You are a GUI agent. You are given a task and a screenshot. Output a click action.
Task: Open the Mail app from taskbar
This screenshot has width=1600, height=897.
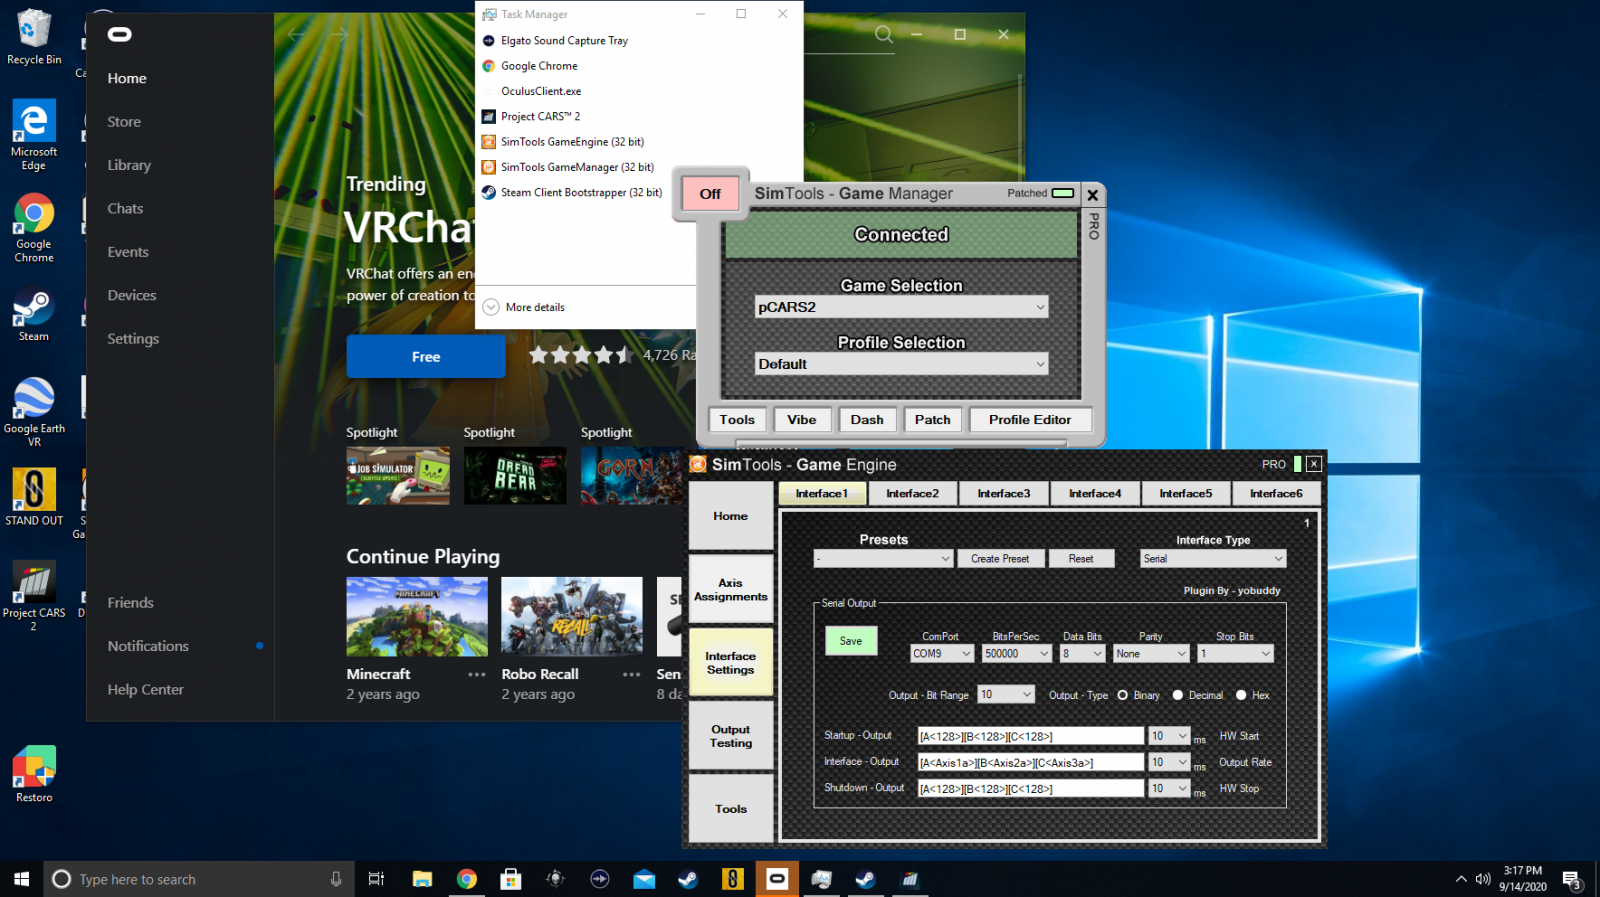(644, 879)
